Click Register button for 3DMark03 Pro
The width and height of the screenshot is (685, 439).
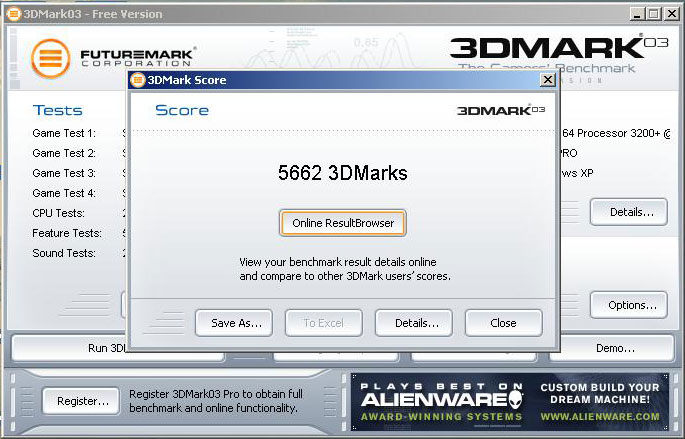(x=81, y=401)
